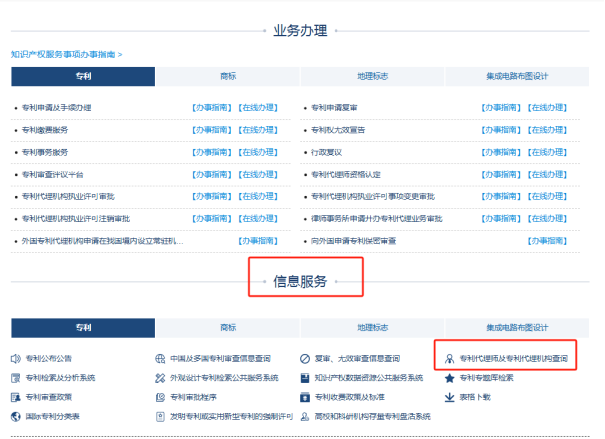Switch to 商标 tab under 业务办理
This screenshot has width=605, height=439.
pos(228,76)
